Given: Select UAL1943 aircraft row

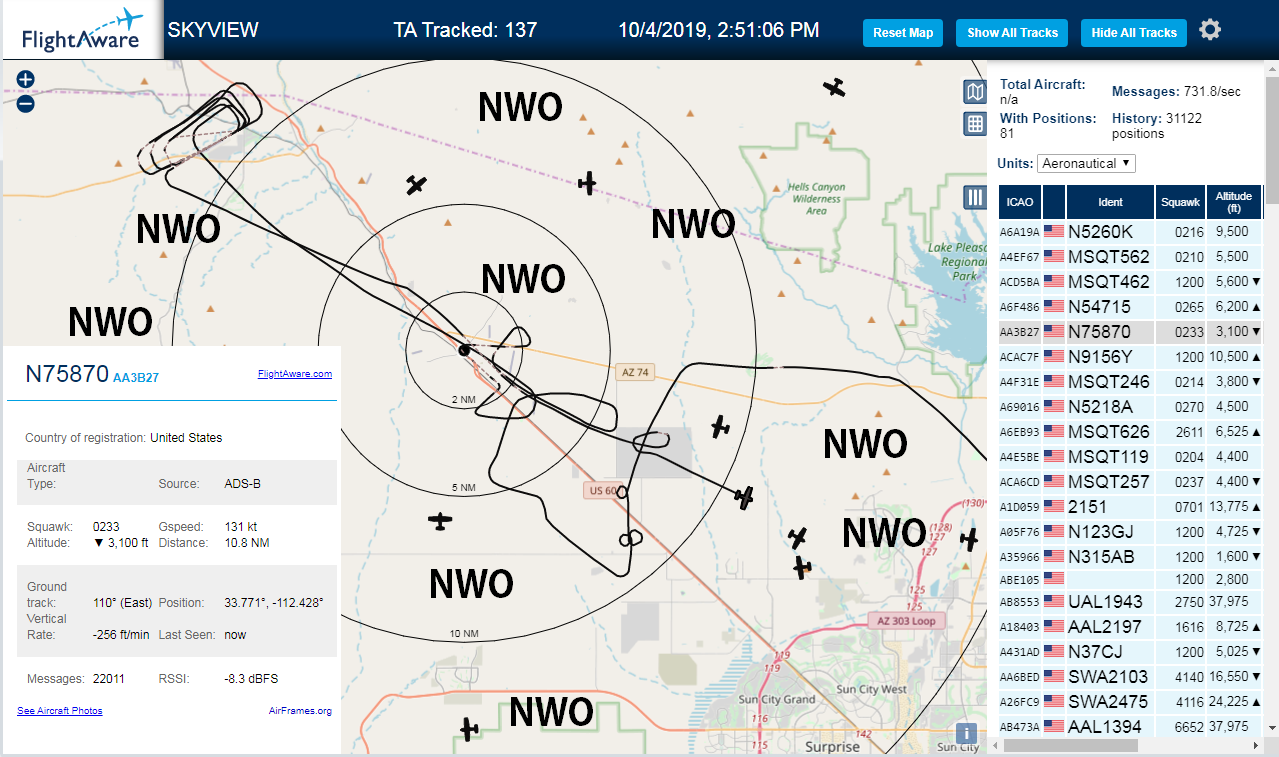Looking at the screenshot, I should tap(1131, 602).
